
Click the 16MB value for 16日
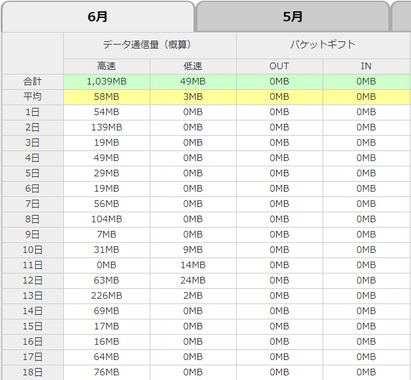pos(107,342)
